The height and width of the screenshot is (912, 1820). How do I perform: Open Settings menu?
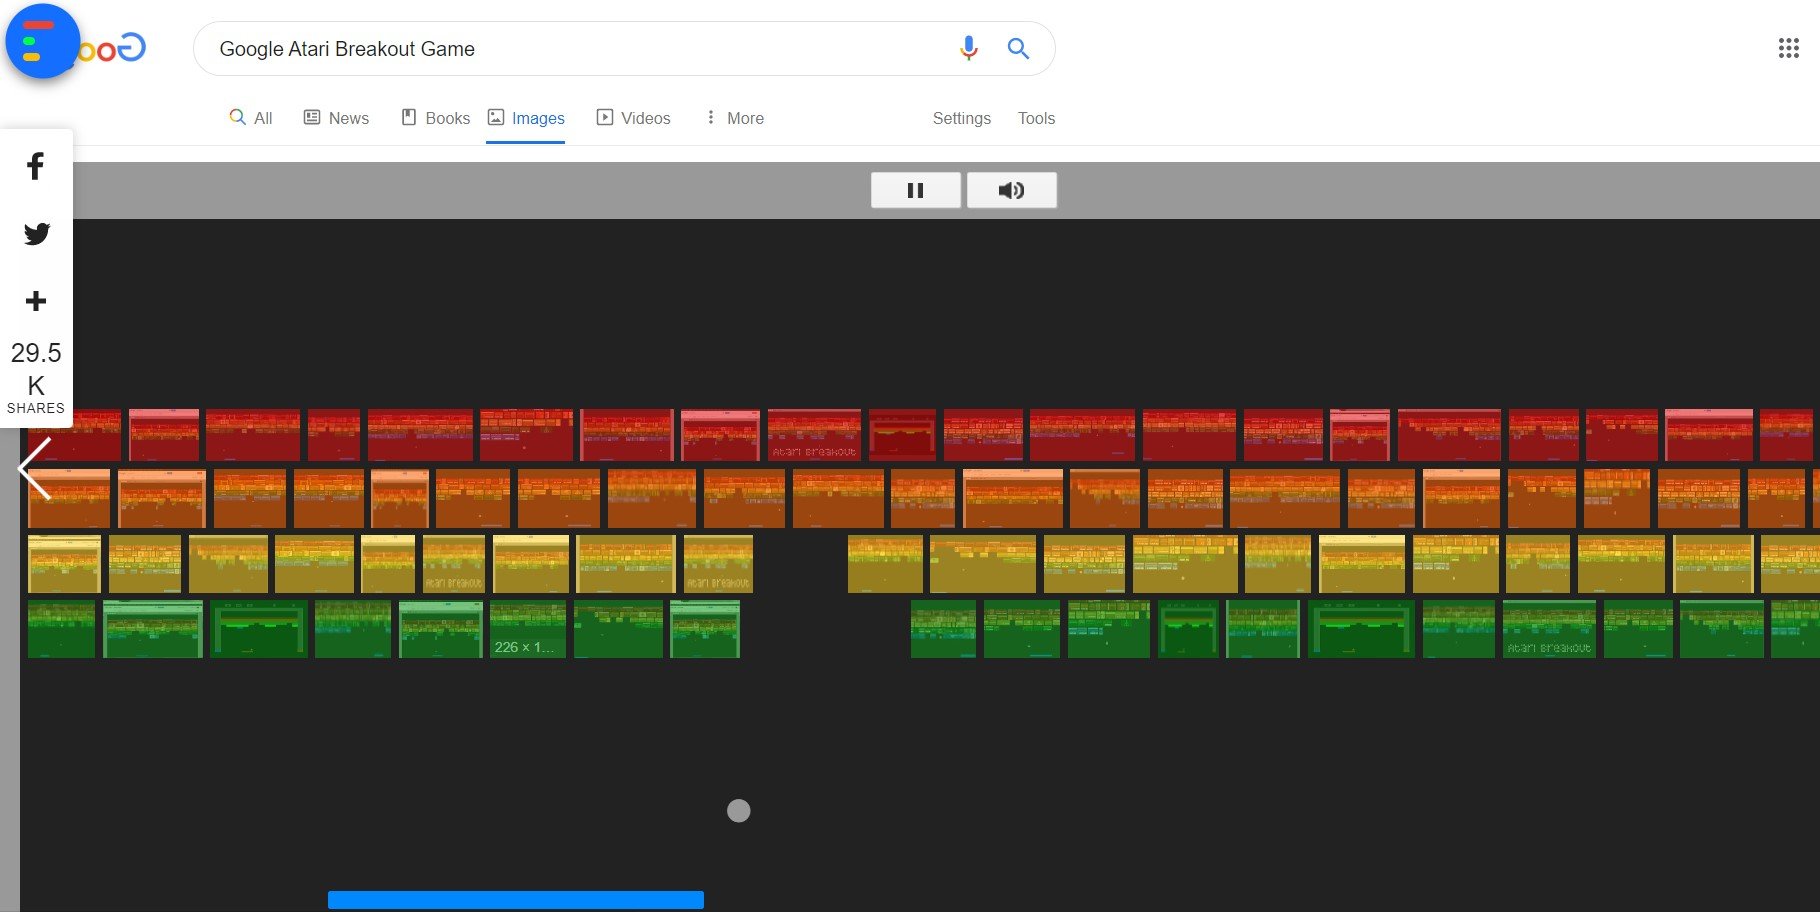point(962,118)
